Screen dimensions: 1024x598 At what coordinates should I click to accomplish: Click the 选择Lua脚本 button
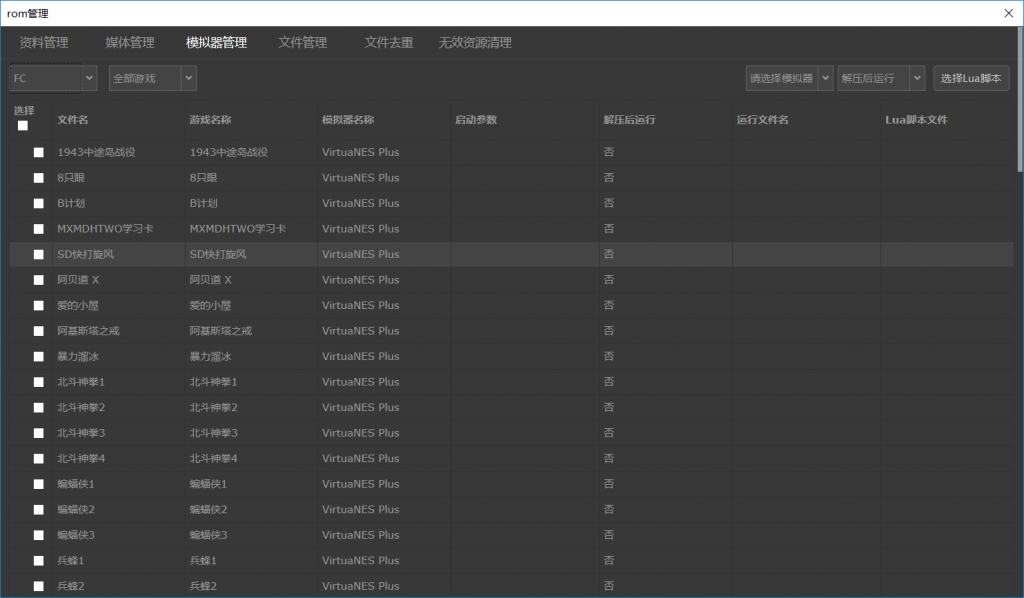click(971, 78)
